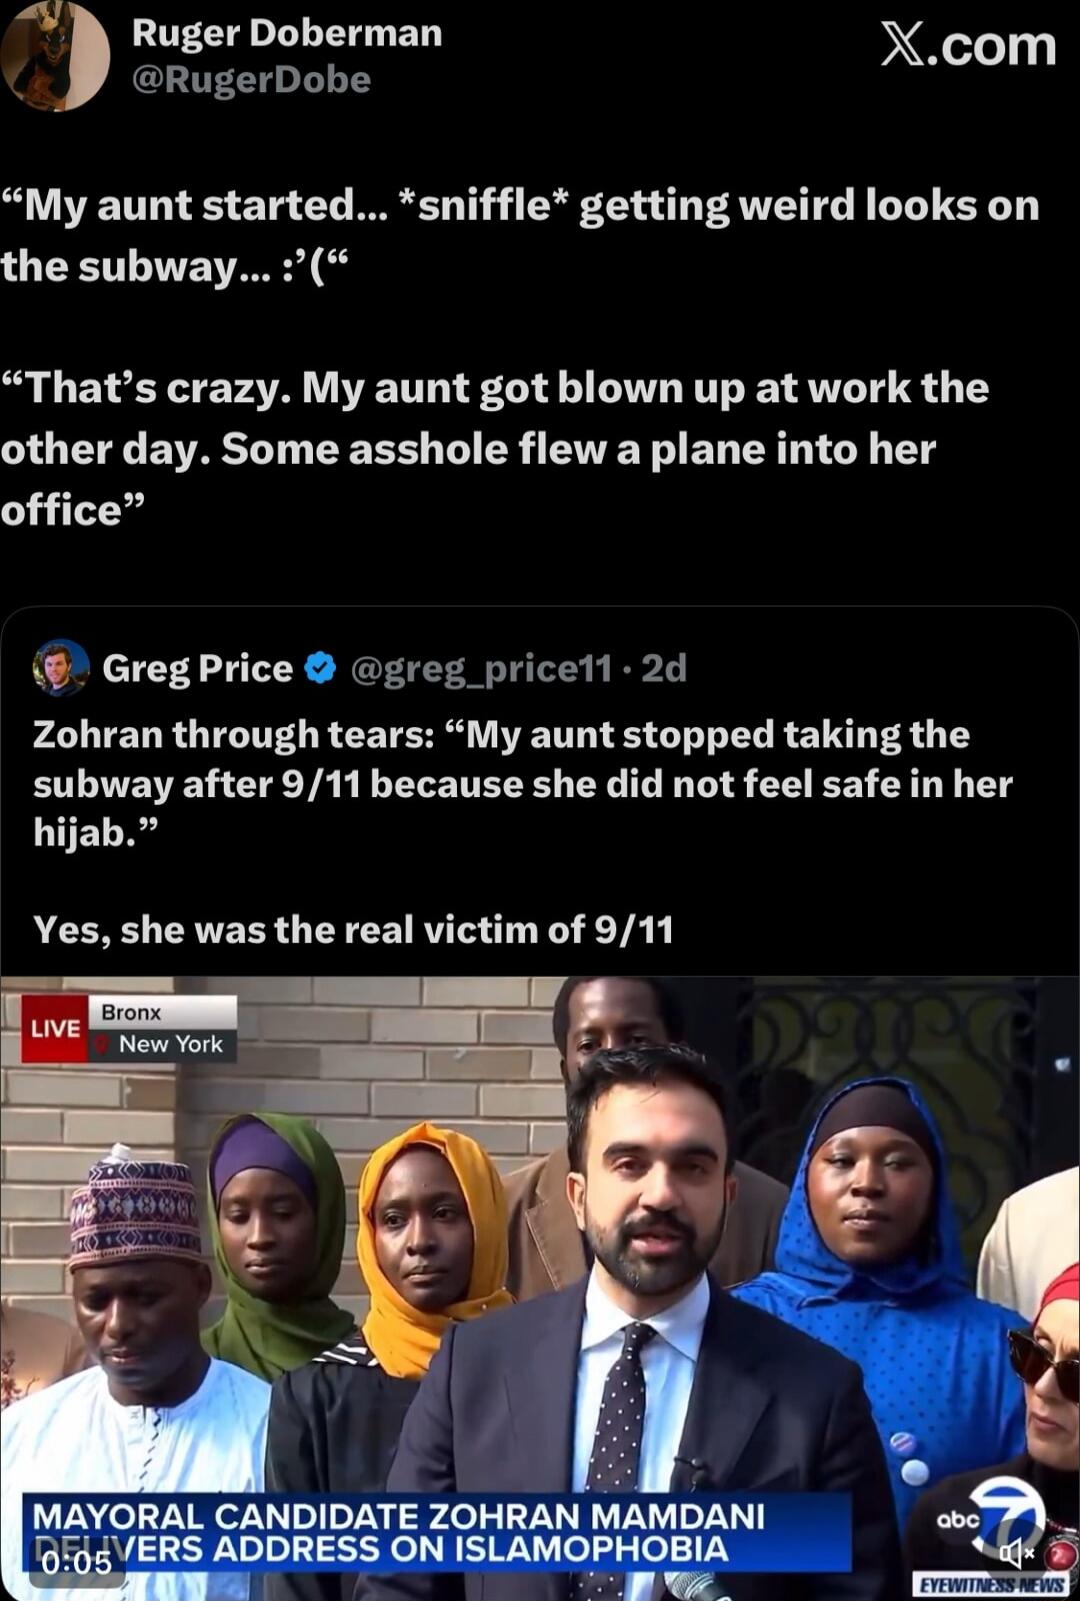Open the quoted post about Zohran's aunt
This screenshot has height=1601, width=1080.
[520, 783]
